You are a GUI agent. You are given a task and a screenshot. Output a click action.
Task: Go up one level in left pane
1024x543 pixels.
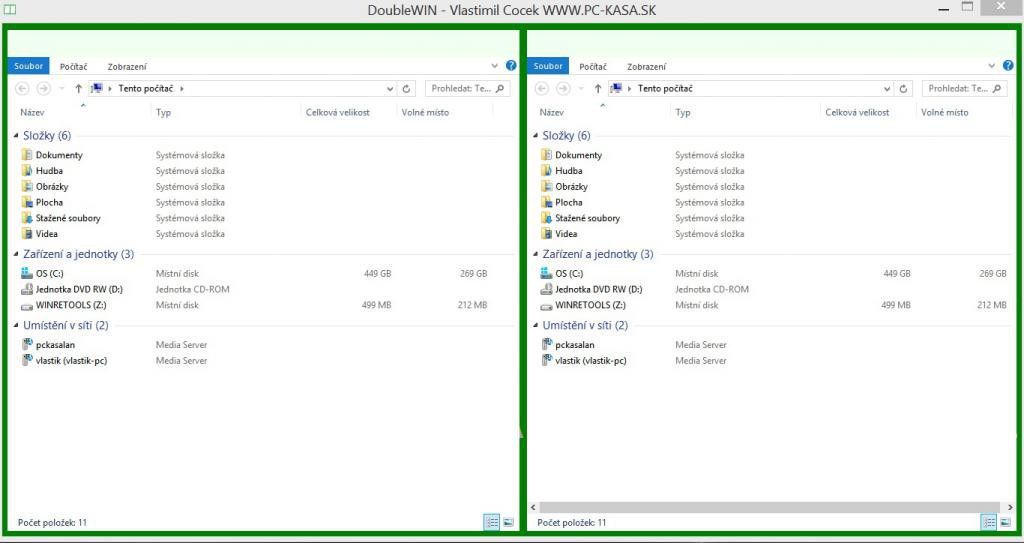78,89
